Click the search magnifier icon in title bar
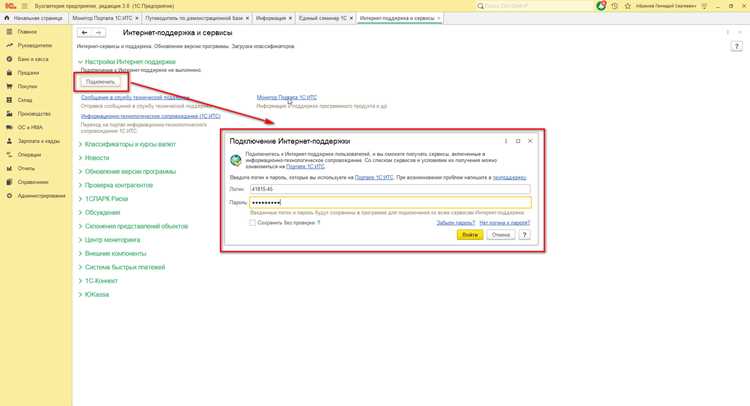Image resolution: width=750 pixels, height=406 pixels. pos(480,6)
